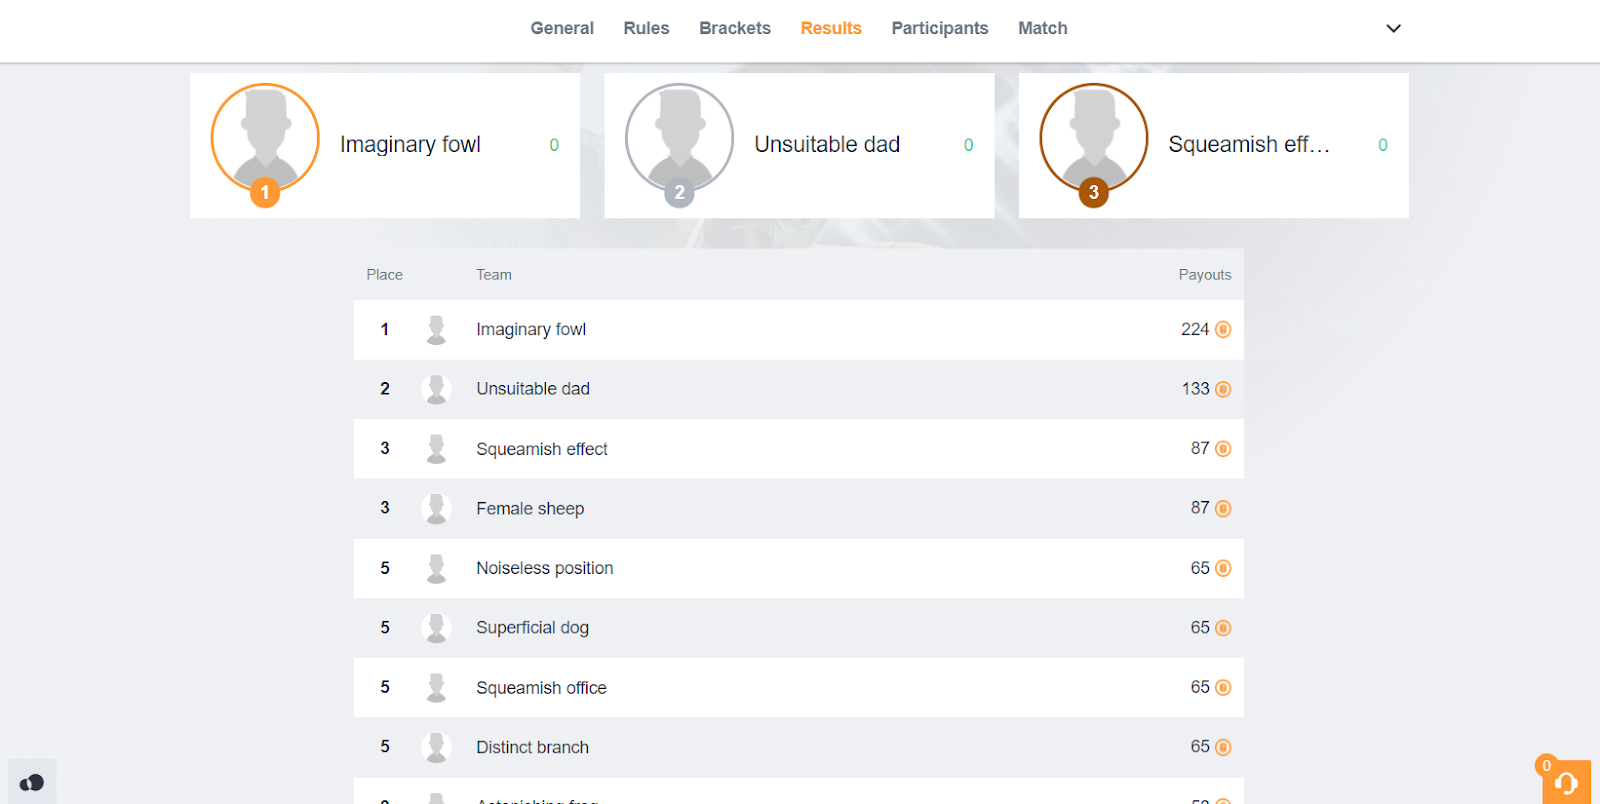The image size is (1600, 804).
Task: Click the dark mode toggle icon
Action: coord(32,782)
